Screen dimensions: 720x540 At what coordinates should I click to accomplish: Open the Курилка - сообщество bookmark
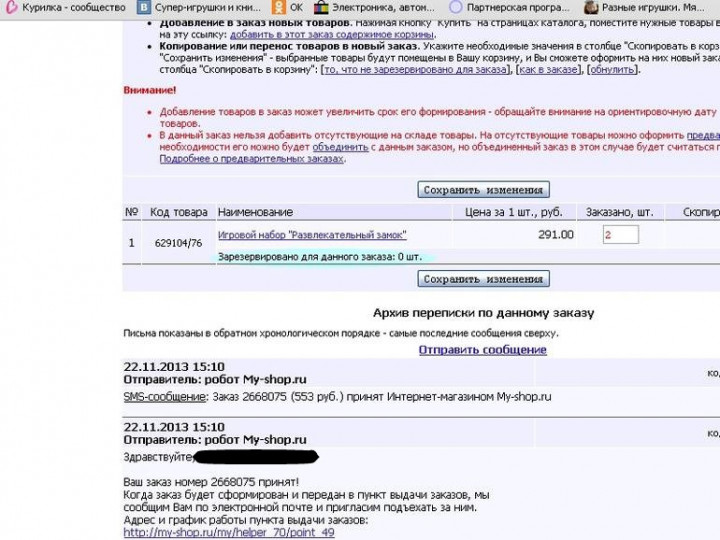(x=66, y=7)
